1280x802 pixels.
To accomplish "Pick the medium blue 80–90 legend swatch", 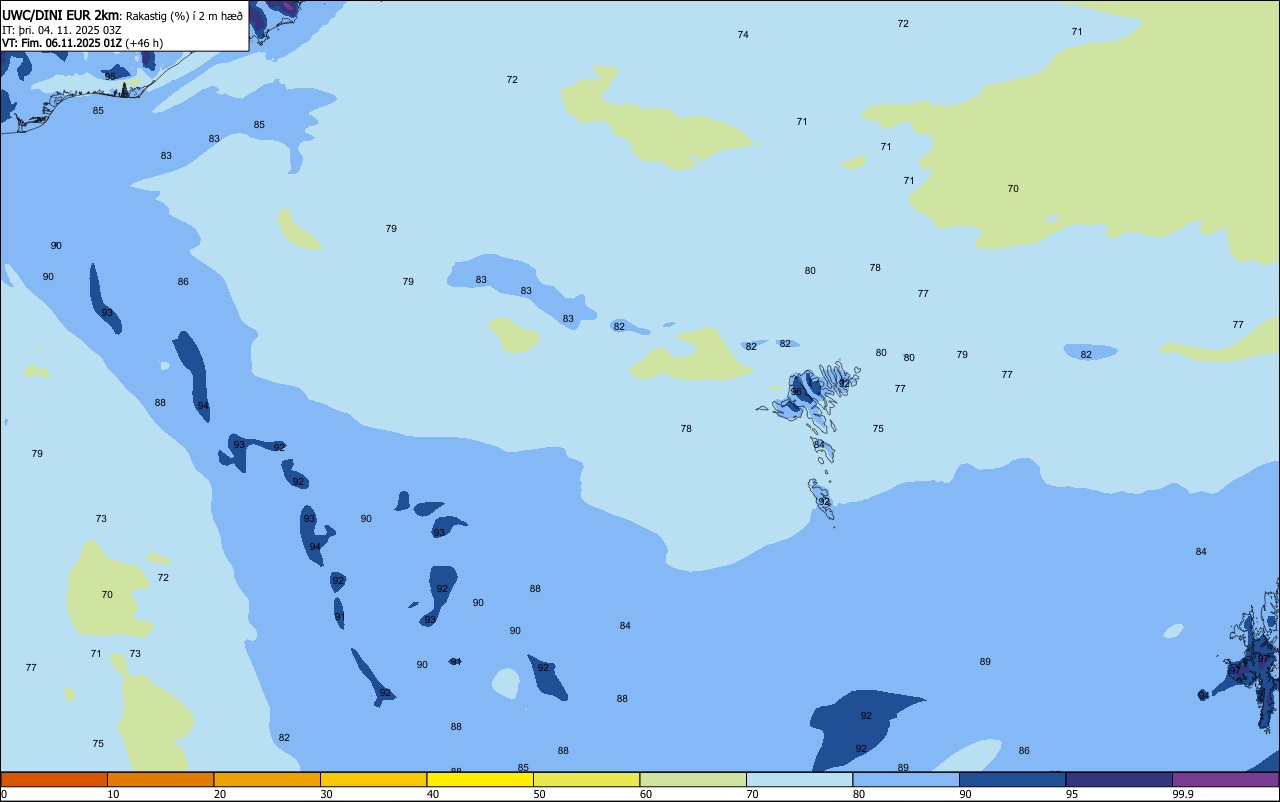I will 906,779.
